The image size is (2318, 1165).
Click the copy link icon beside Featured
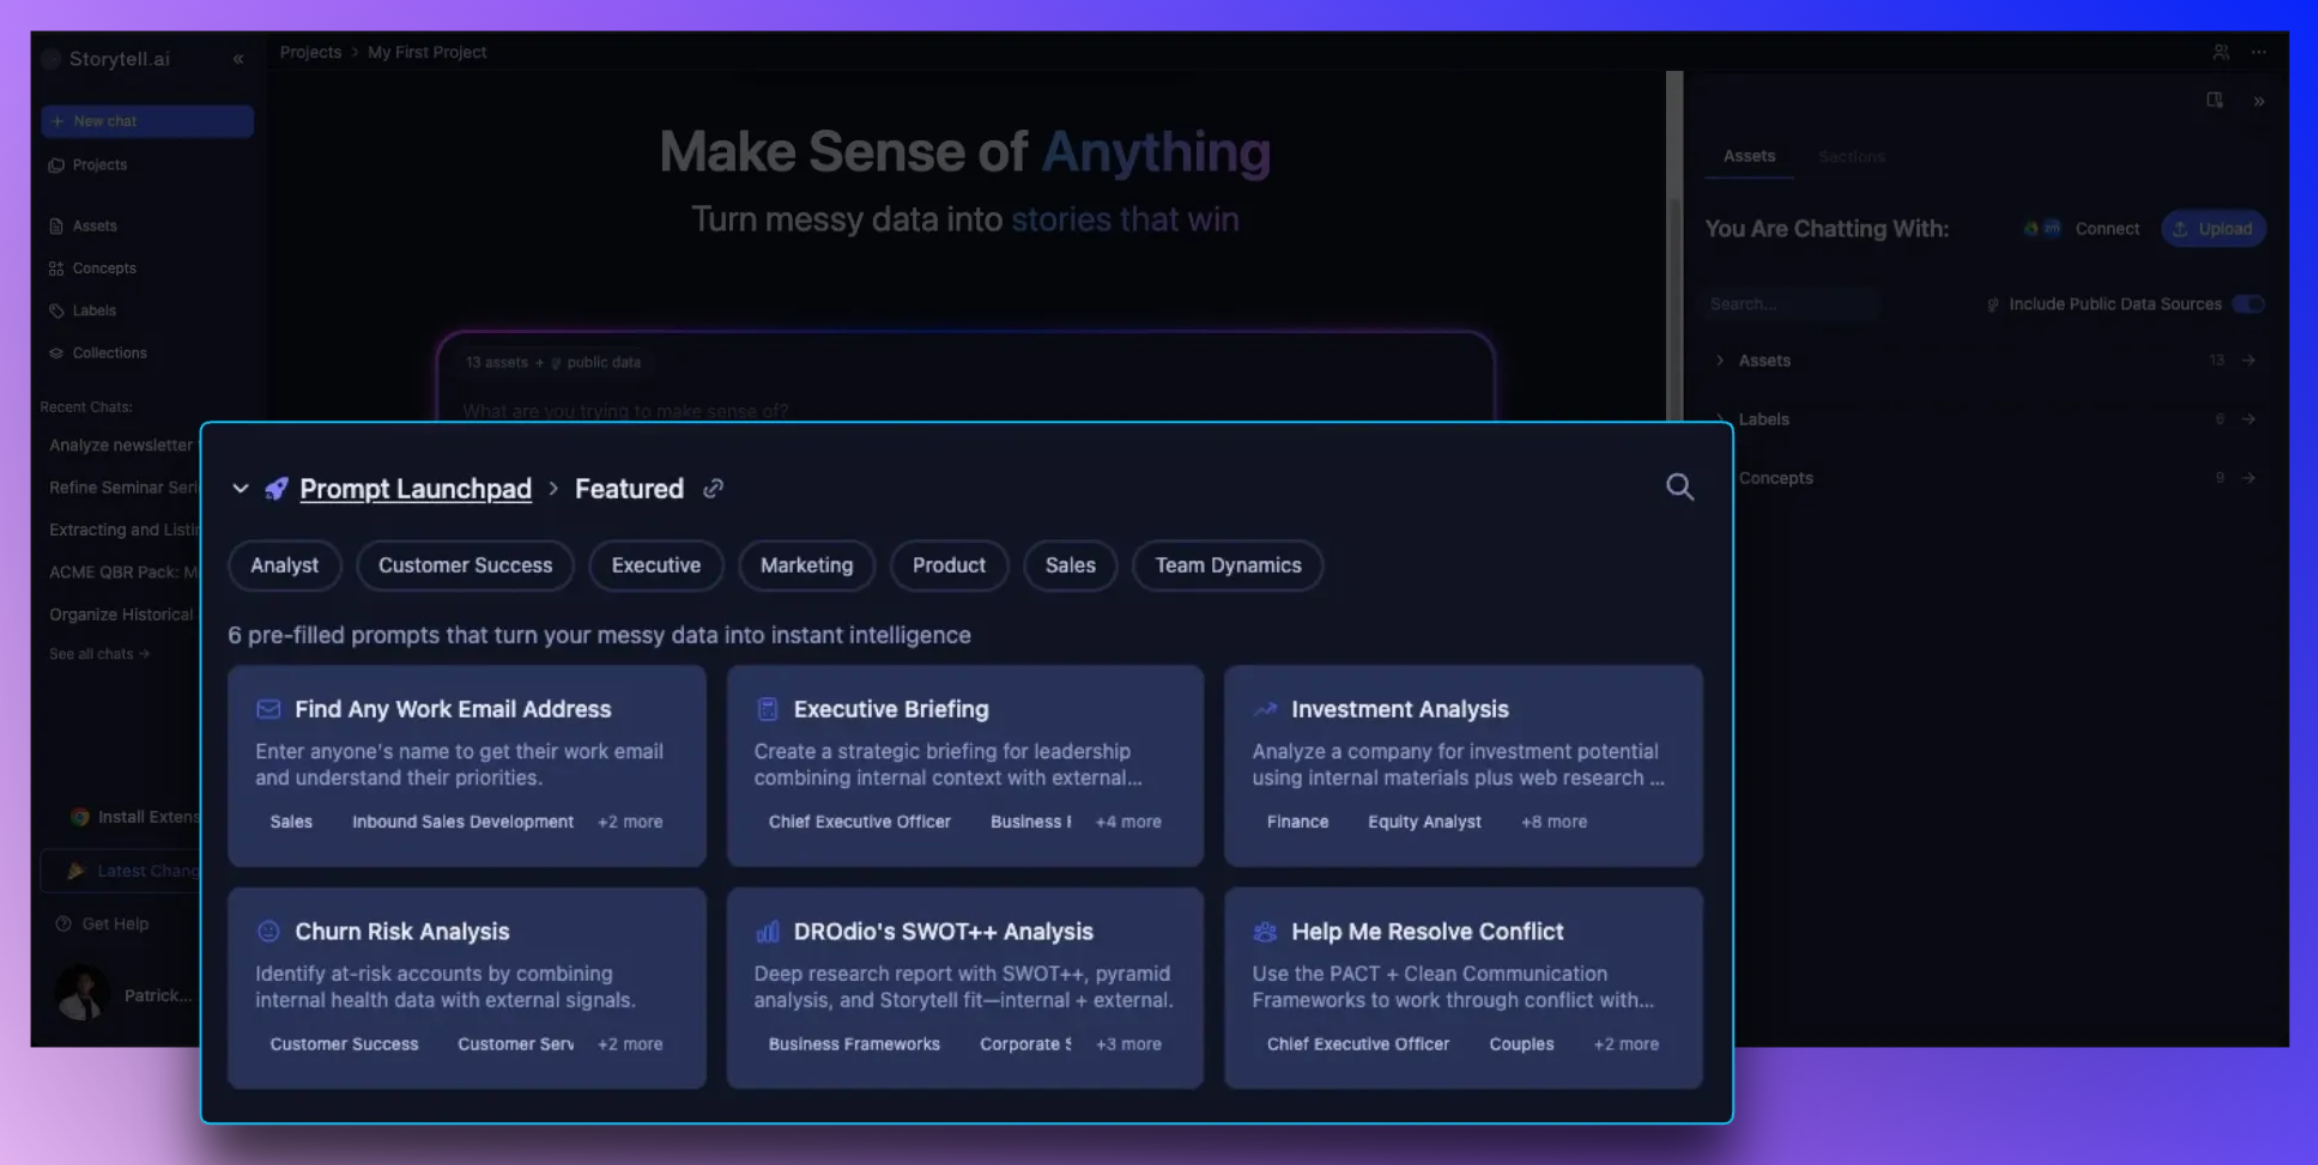click(x=713, y=488)
